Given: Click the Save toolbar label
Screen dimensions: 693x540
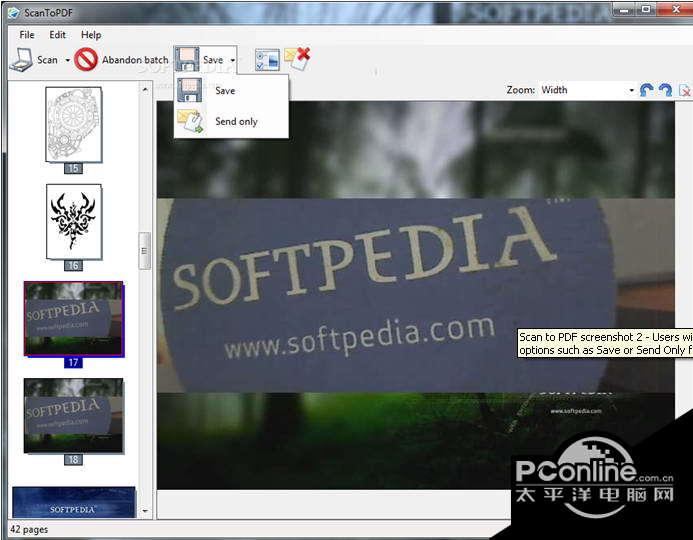Looking at the screenshot, I should (213, 60).
